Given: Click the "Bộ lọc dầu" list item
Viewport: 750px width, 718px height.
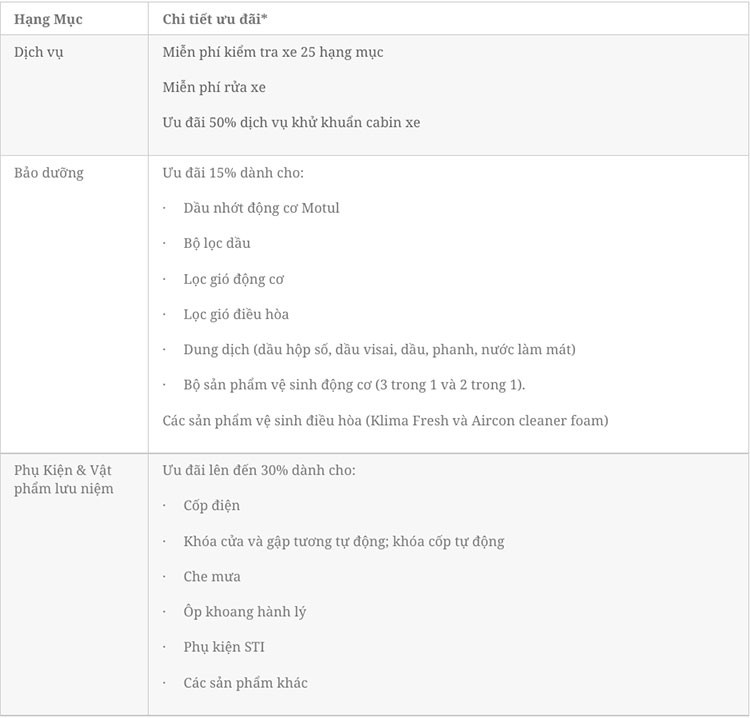Looking at the screenshot, I should click(217, 243).
